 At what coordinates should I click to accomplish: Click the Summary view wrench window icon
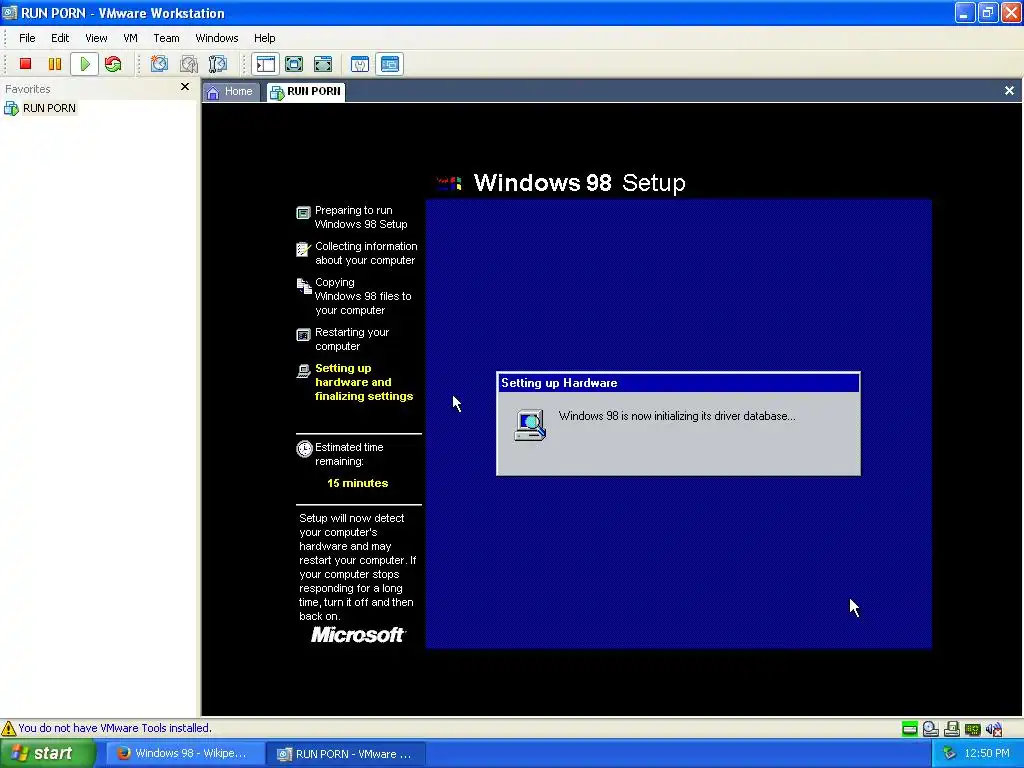pyautogui.click(x=360, y=64)
